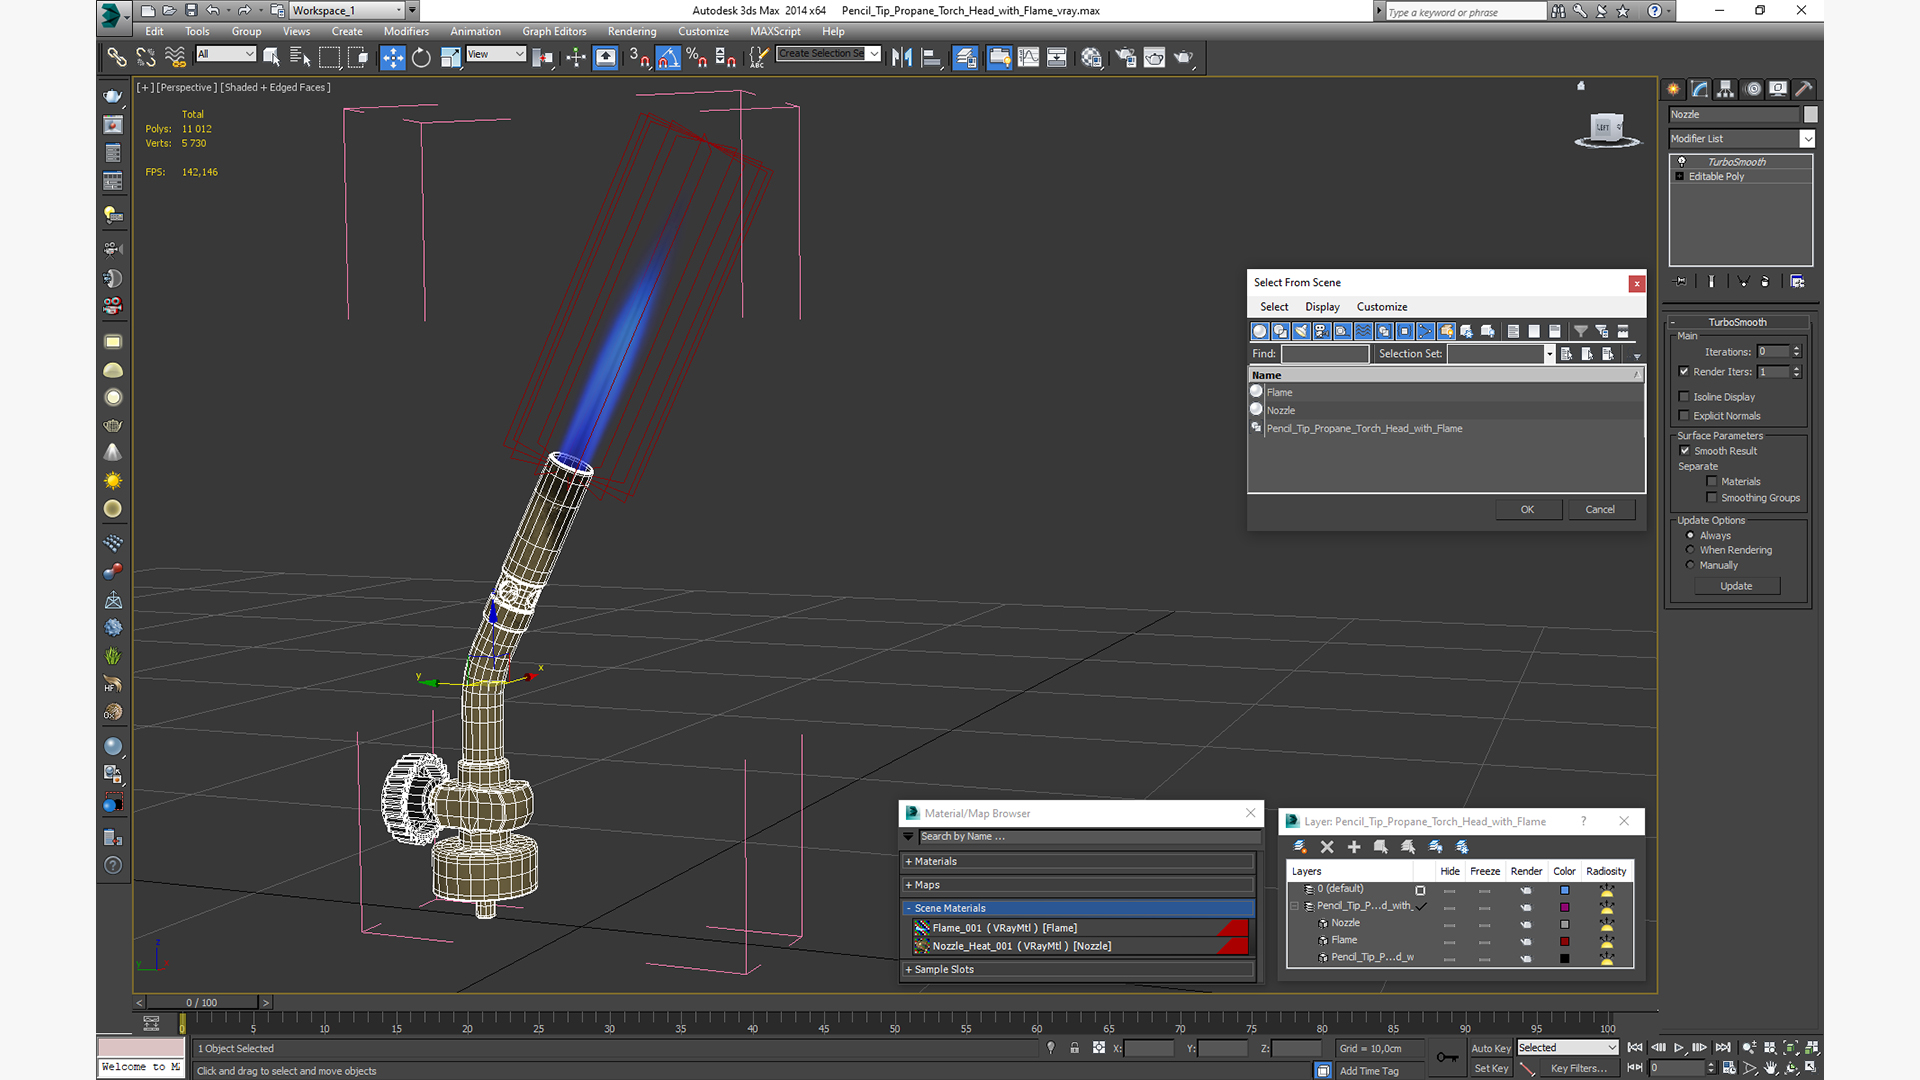
Task: Open the Display menu in Select From Scene
Action: pyautogui.click(x=1321, y=307)
